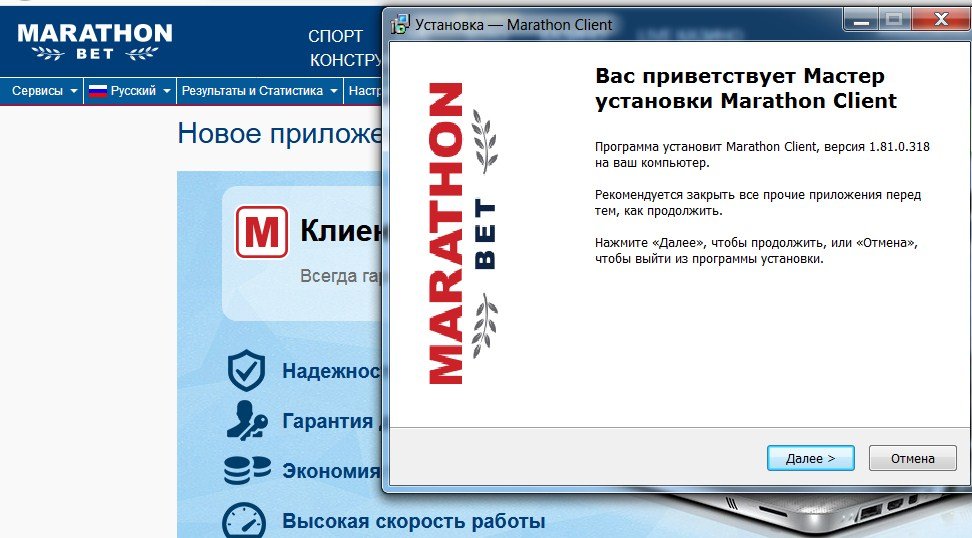972x538 pixels.
Task: Click the Marathon Bet logo on website
Action: [95, 42]
